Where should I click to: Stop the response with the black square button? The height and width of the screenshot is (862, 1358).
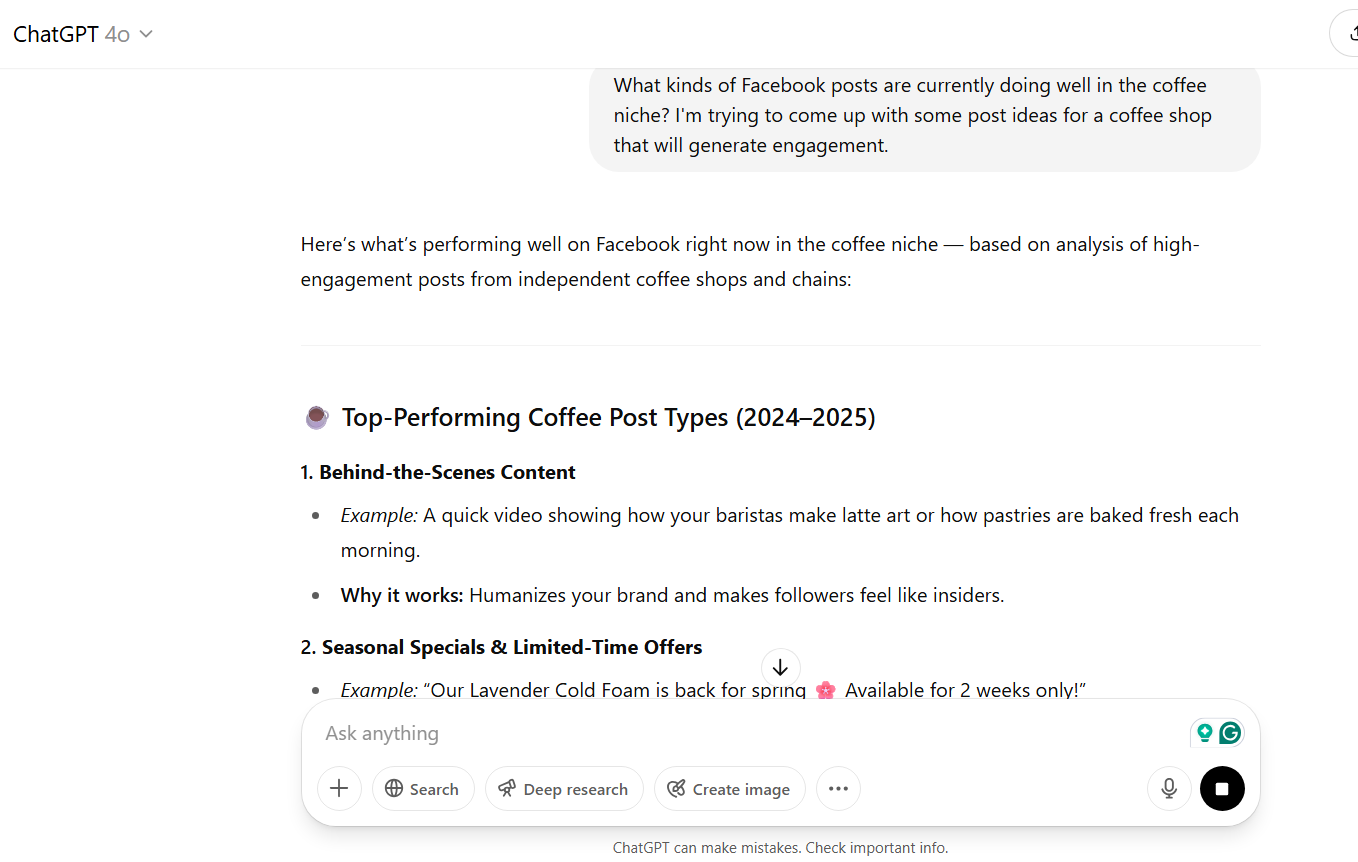[1222, 789]
